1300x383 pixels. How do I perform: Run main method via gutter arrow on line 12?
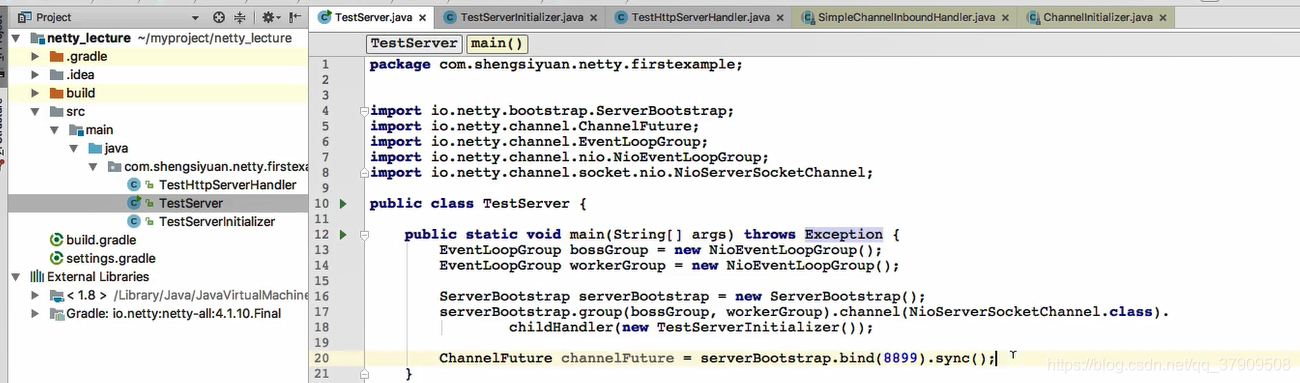(x=343, y=235)
